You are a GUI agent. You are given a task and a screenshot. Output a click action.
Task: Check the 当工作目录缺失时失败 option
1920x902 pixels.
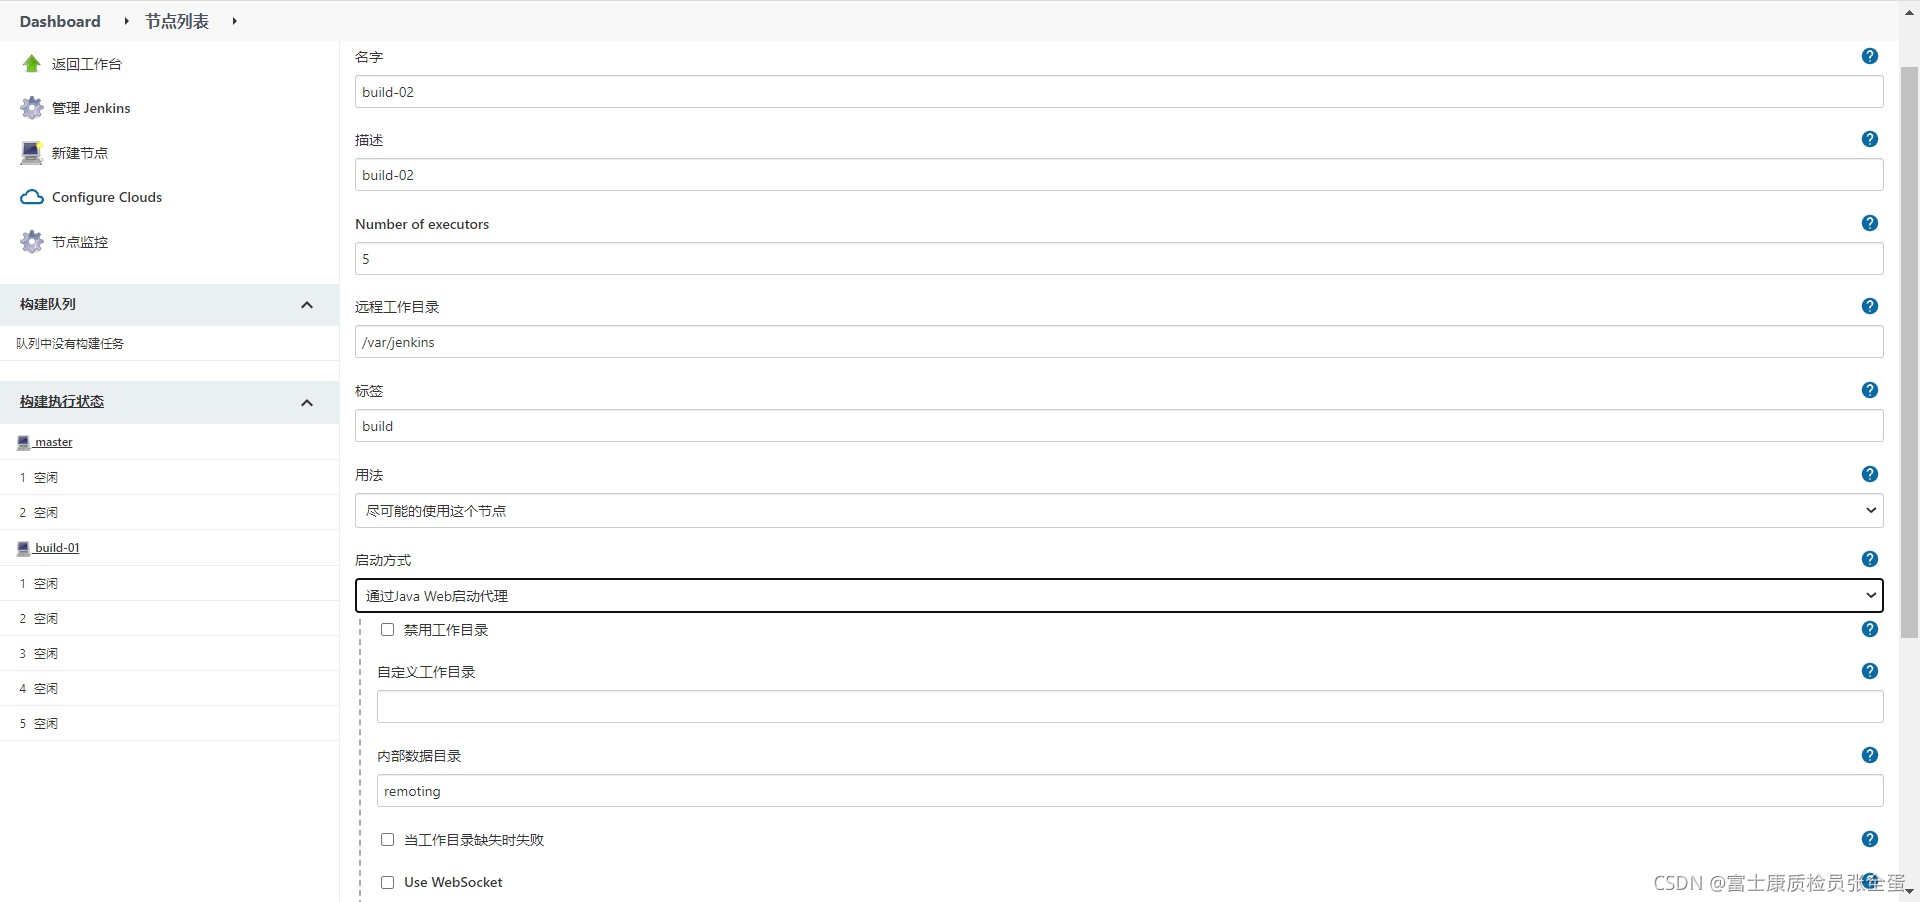tap(387, 840)
